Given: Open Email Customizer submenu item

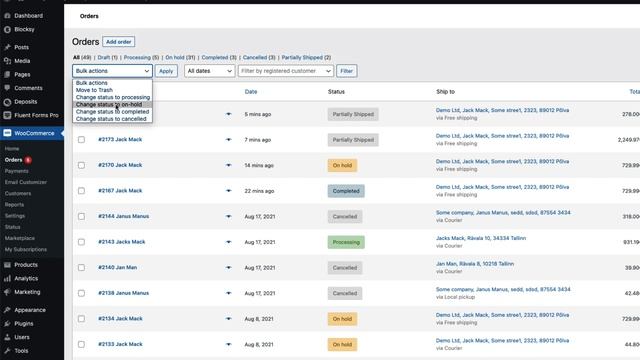Looking at the screenshot, I should point(26,182).
